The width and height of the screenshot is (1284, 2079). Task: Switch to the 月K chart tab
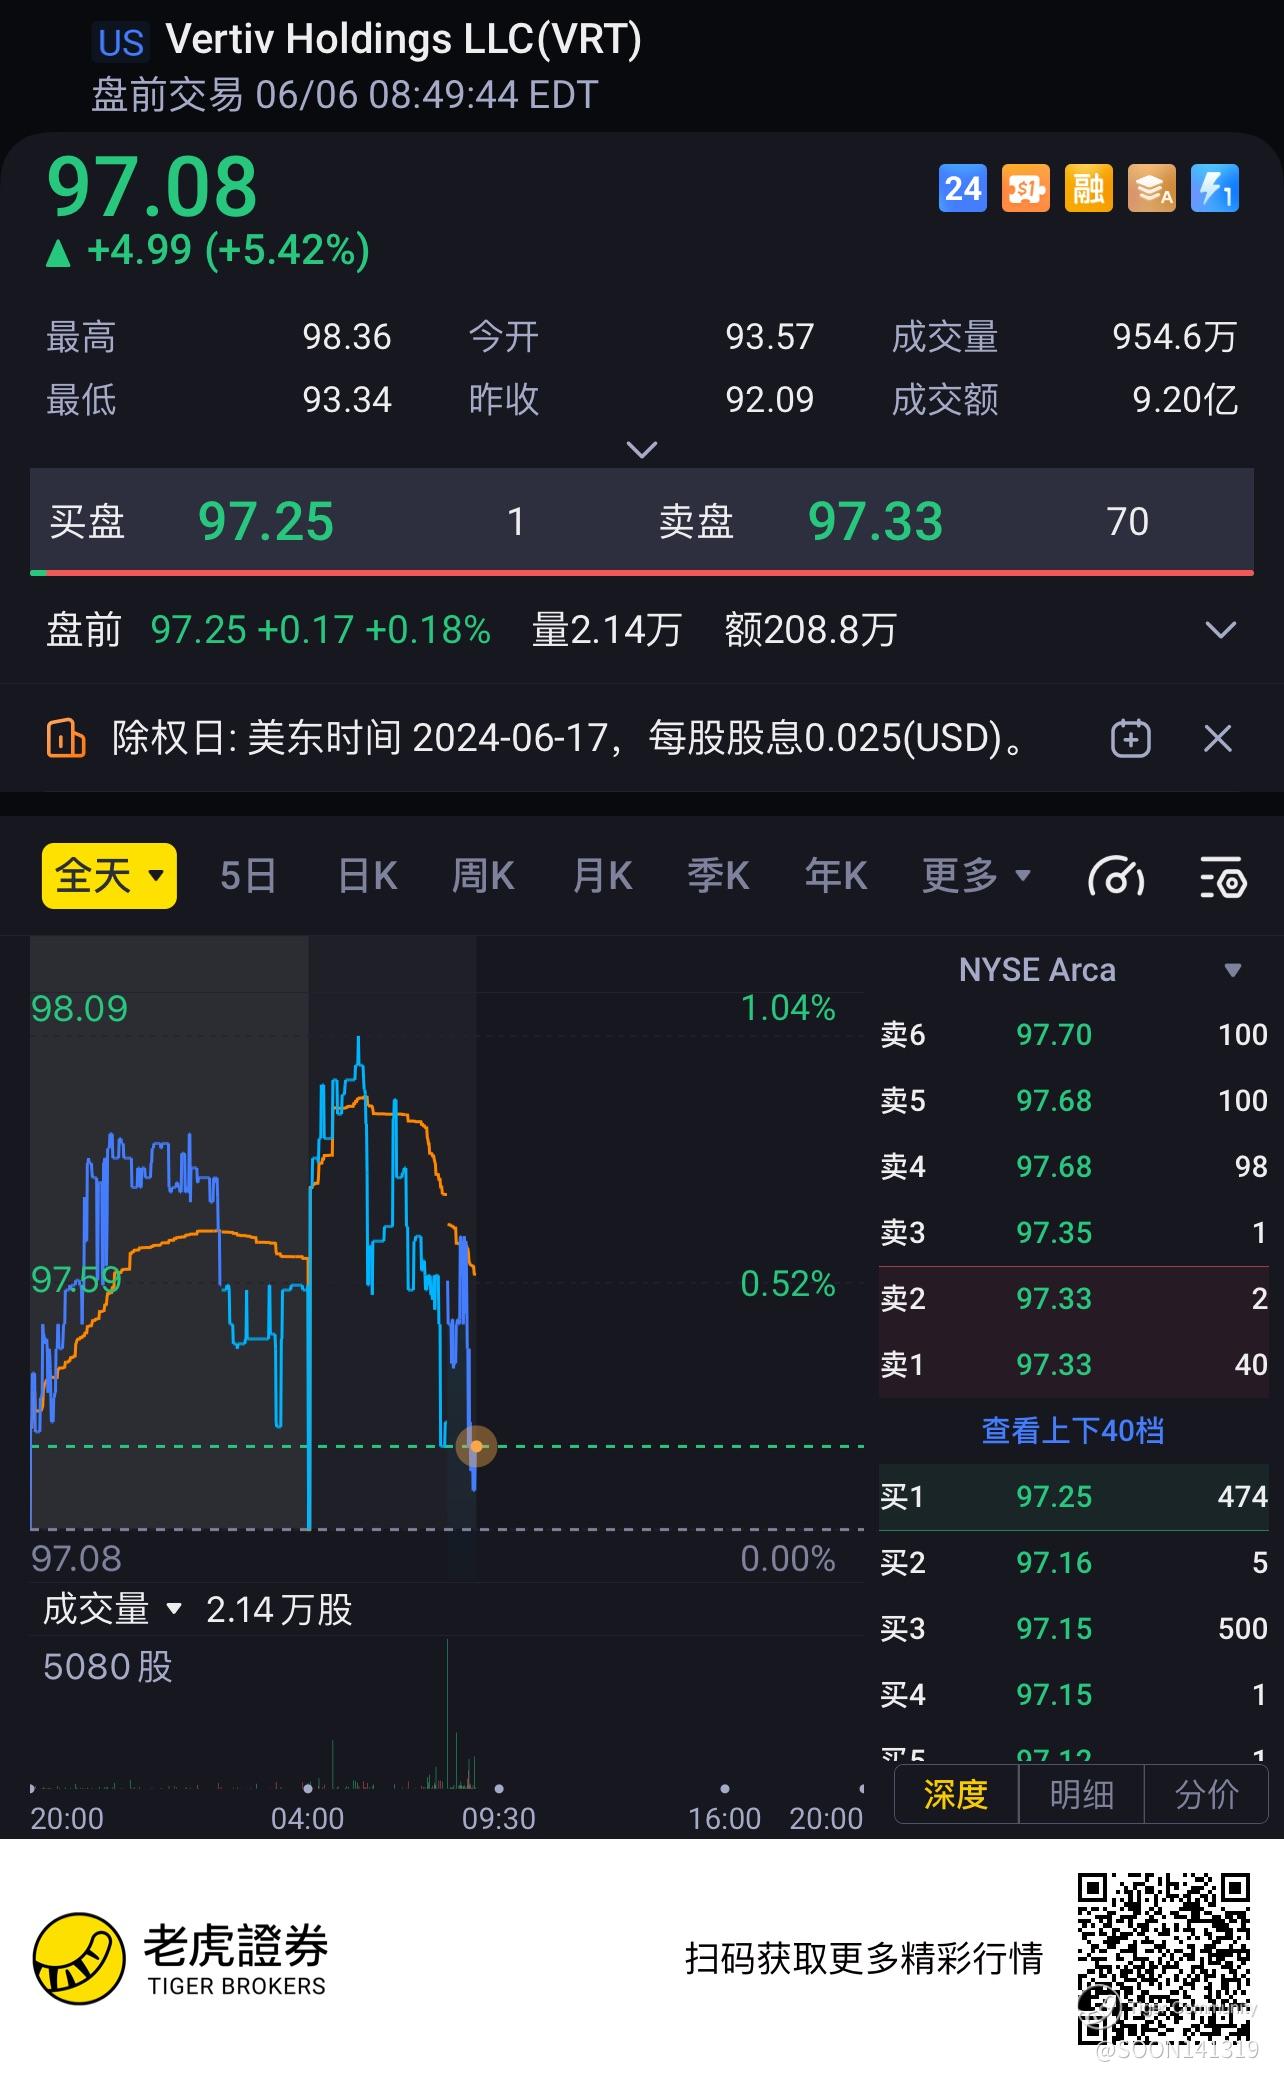point(602,876)
